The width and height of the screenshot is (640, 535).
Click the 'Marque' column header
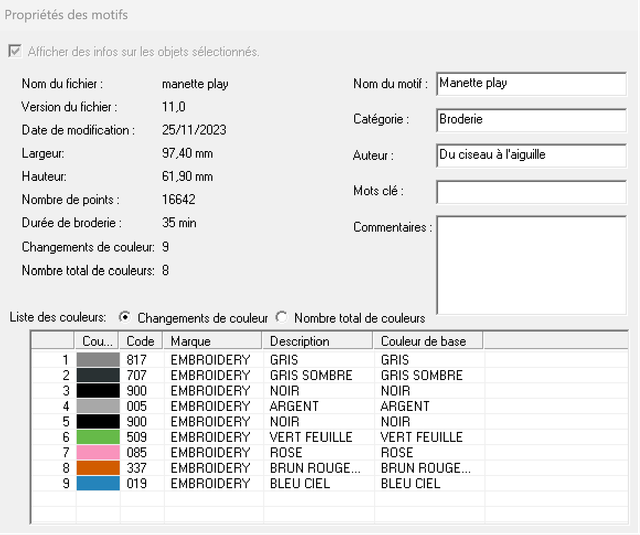[214, 341]
